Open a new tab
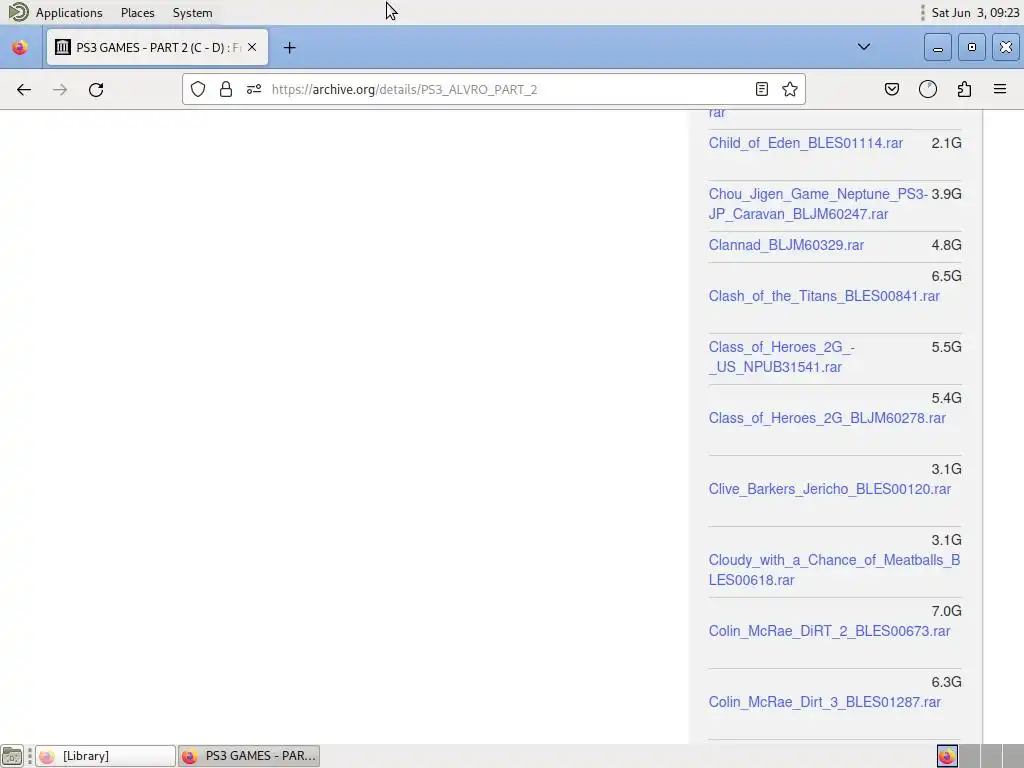1024x768 pixels. coord(289,48)
